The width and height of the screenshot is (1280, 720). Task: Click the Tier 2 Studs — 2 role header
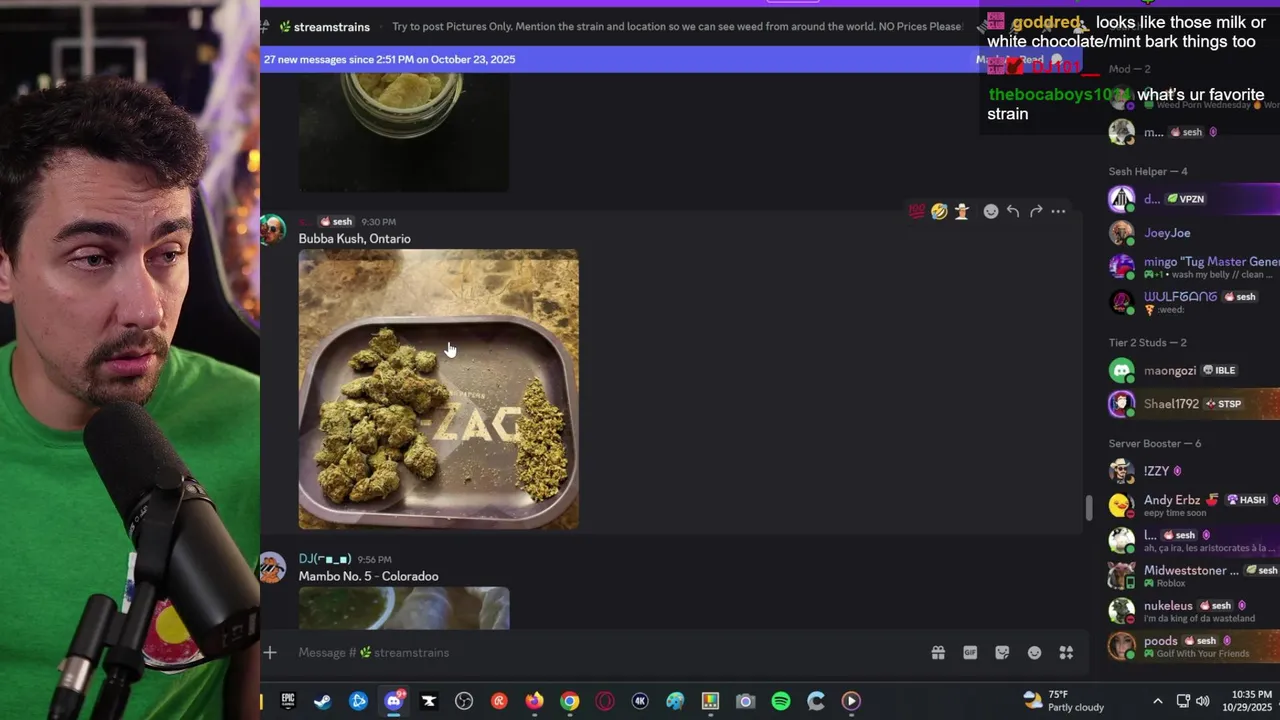click(1147, 342)
